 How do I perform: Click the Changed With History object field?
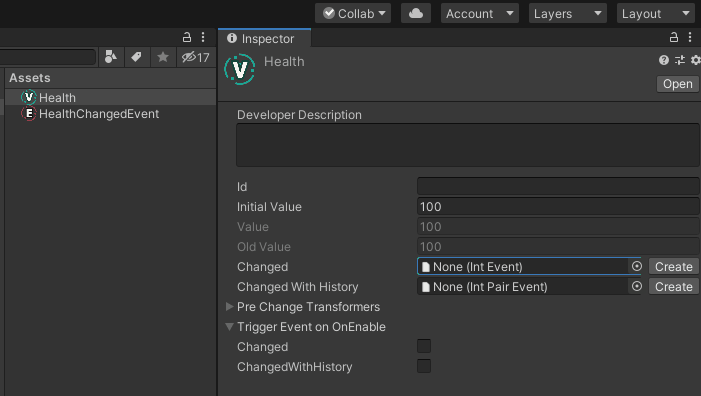pos(522,286)
